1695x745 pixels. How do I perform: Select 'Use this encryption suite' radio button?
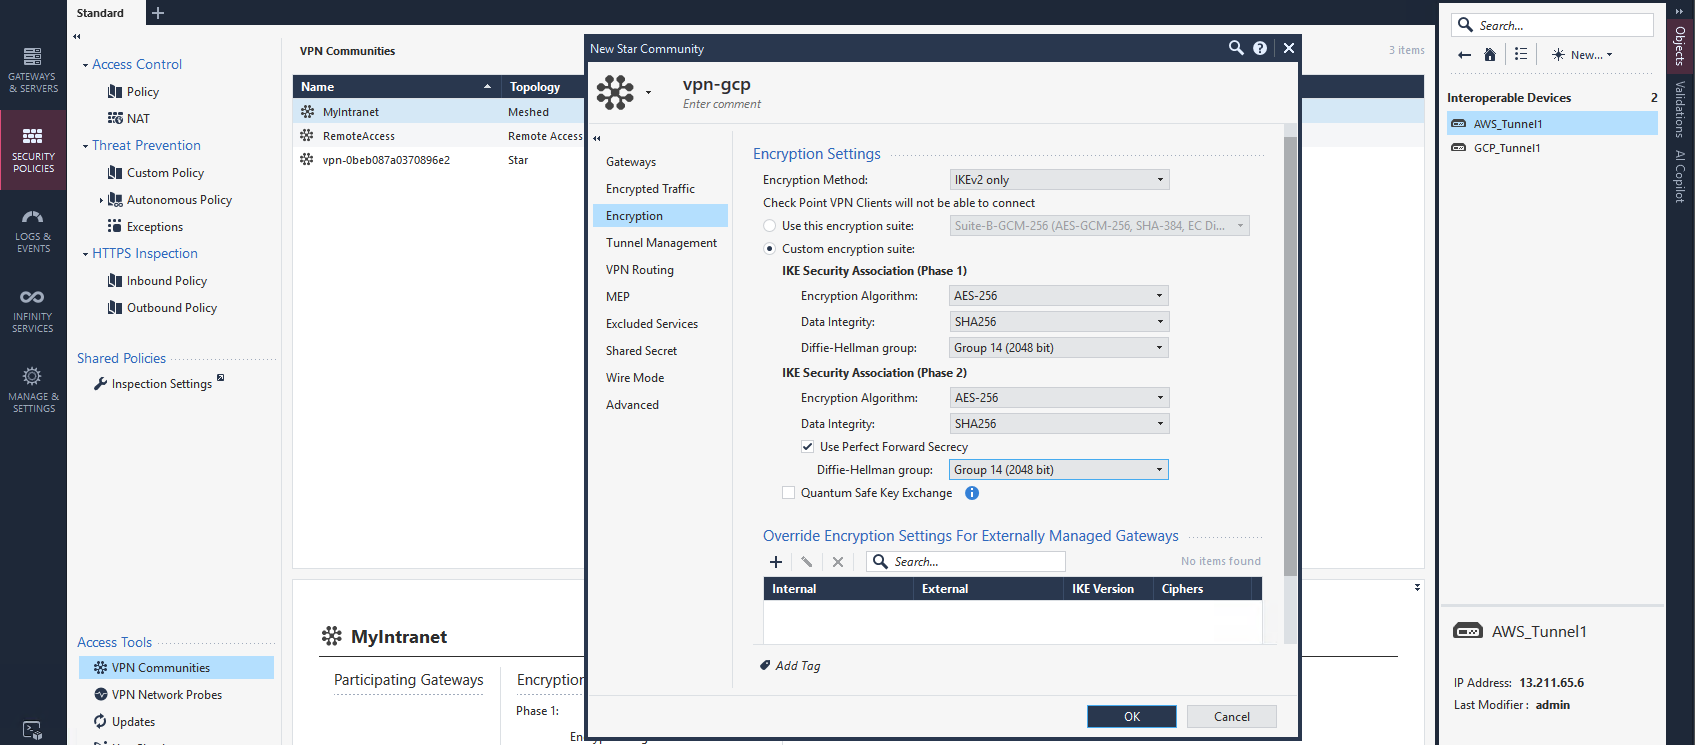[769, 226]
